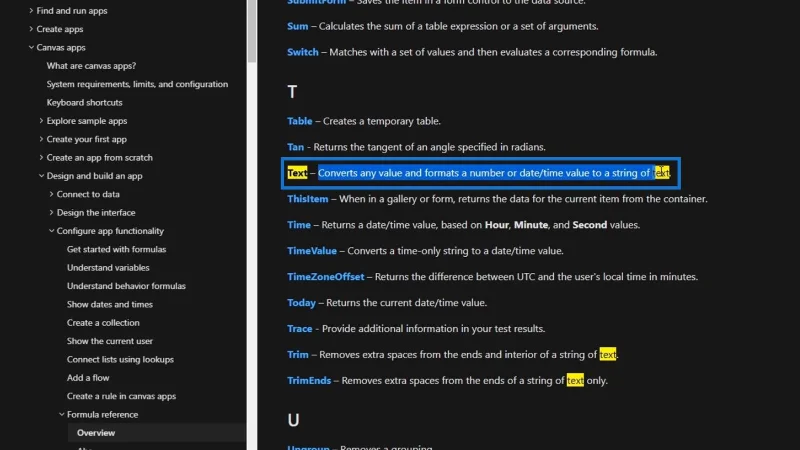Open the TimeValue function link
The height and width of the screenshot is (450, 800).
[312, 251]
